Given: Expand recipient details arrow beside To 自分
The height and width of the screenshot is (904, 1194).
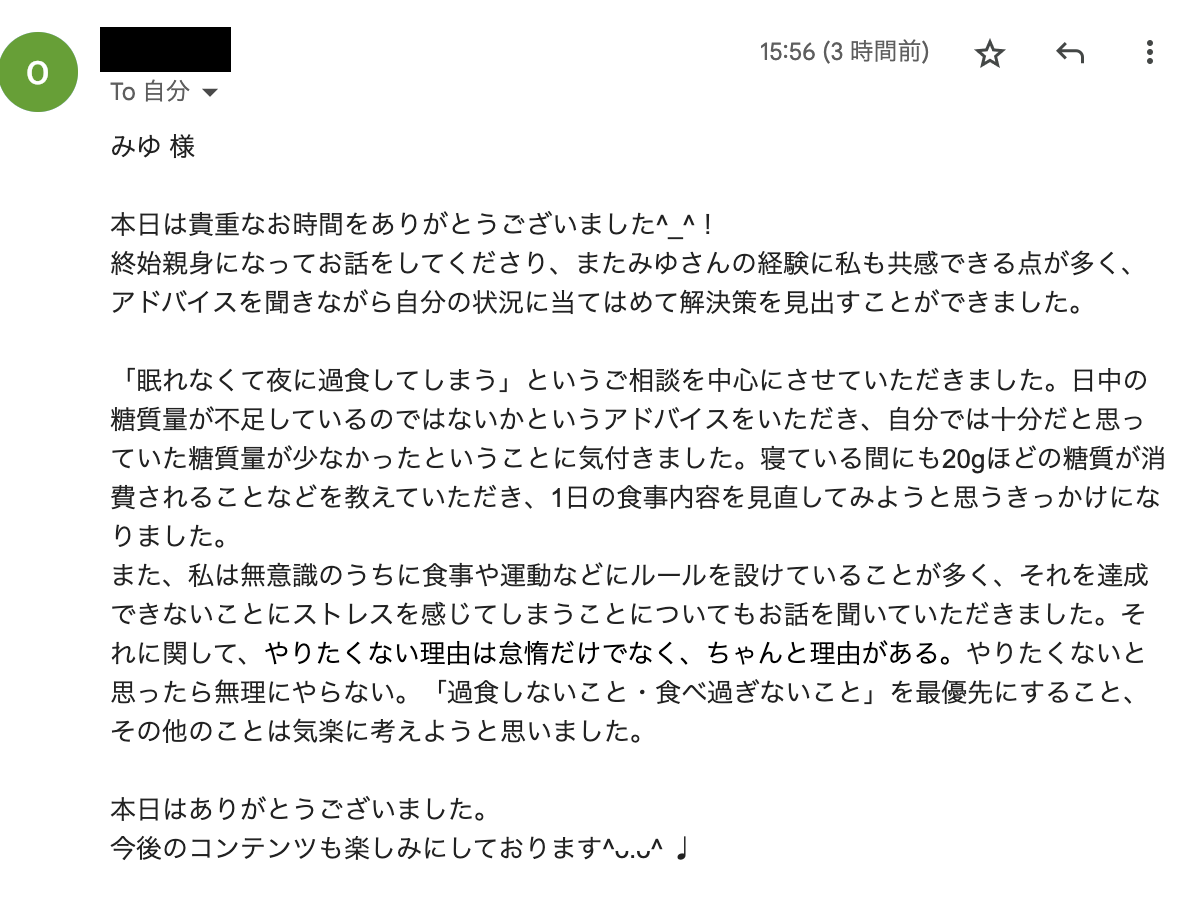Looking at the screenshot, I should pyautogui.click(x=209, y=93).
